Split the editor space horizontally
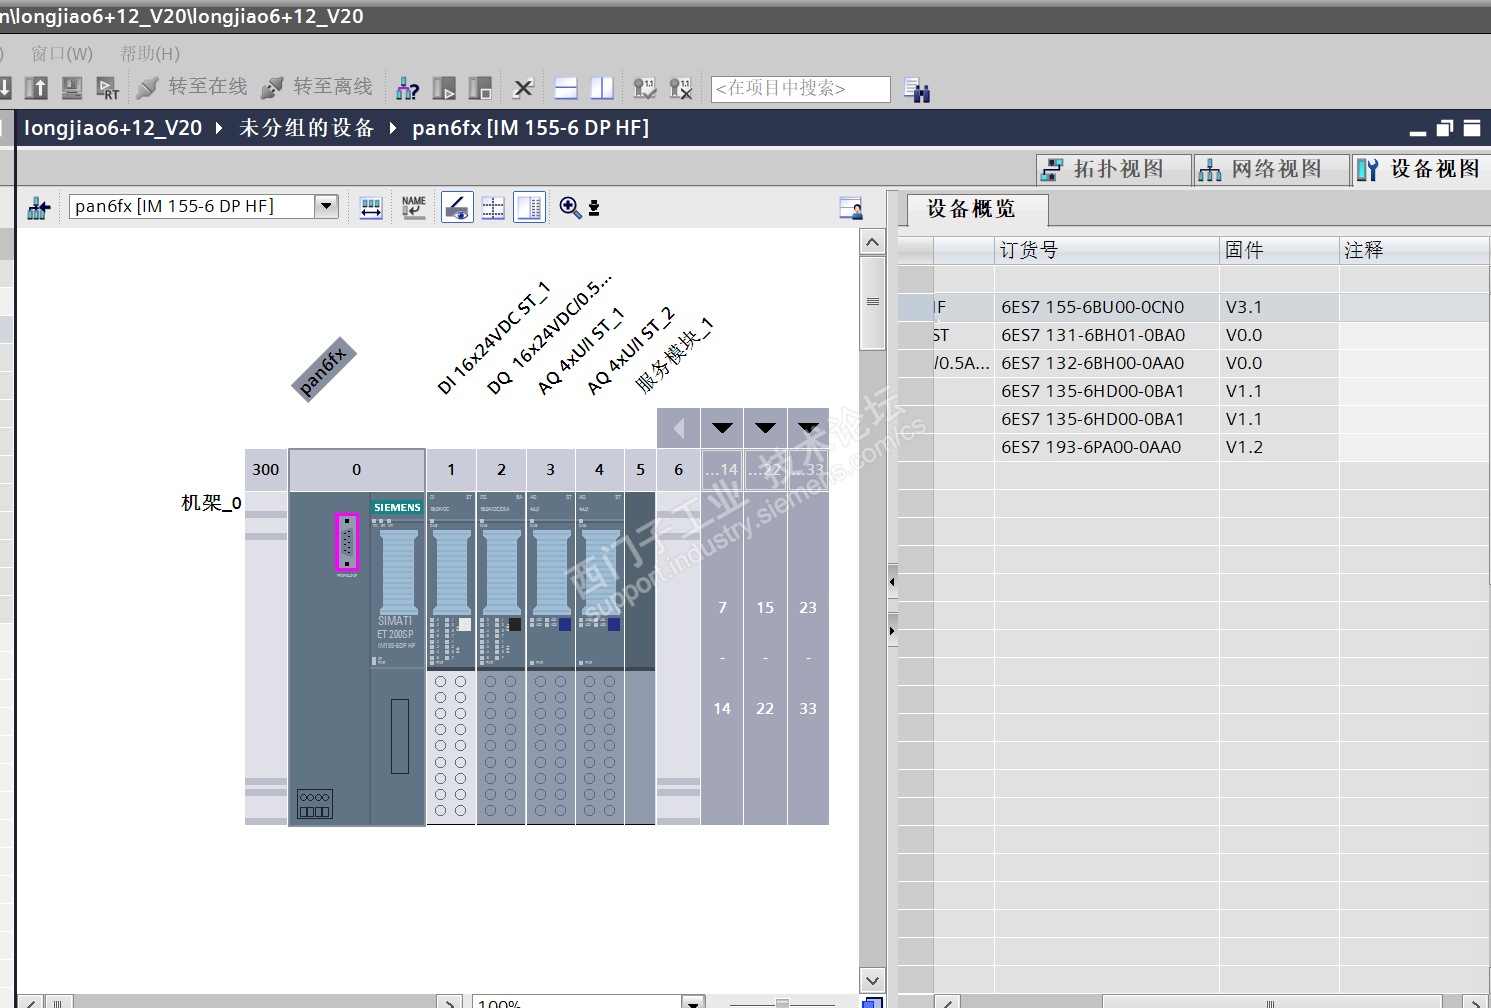1491x1008 pixels. tap(566, 89)
